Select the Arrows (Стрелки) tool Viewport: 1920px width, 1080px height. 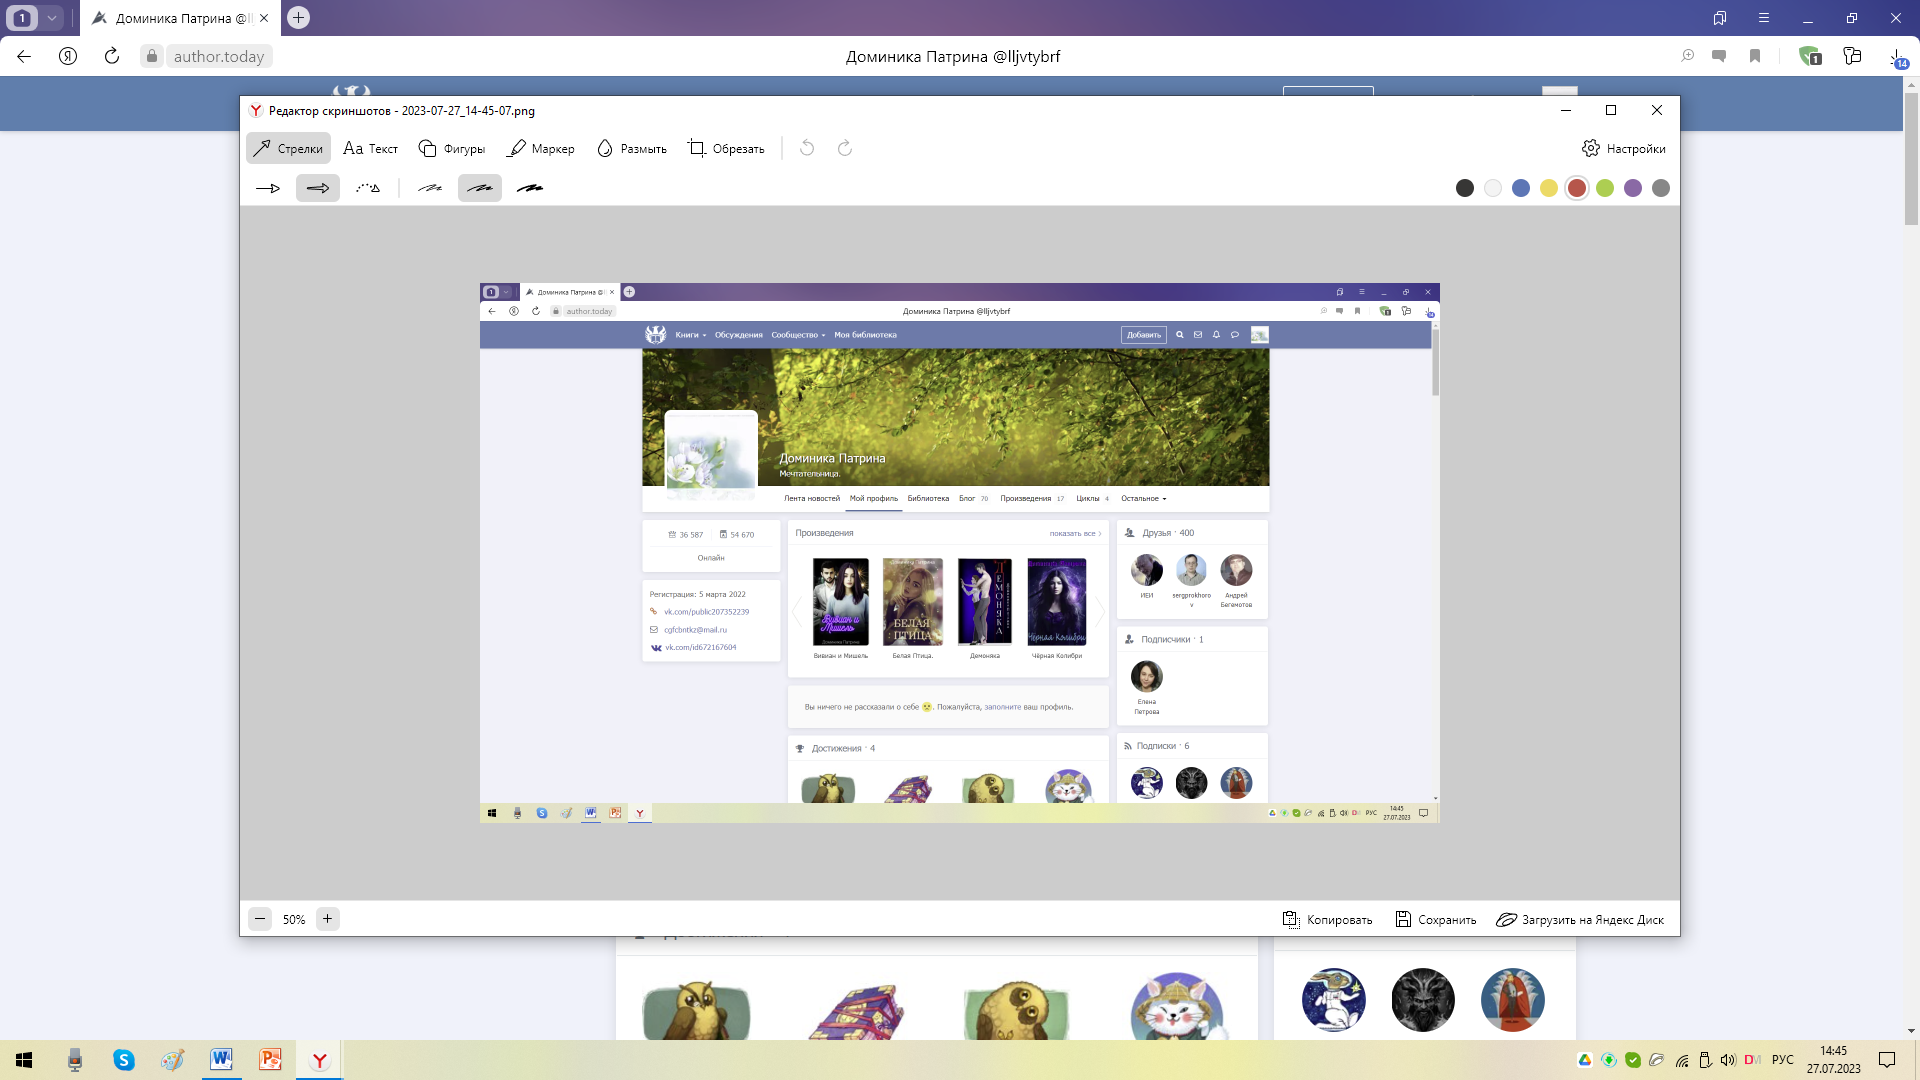pos(288,148)
